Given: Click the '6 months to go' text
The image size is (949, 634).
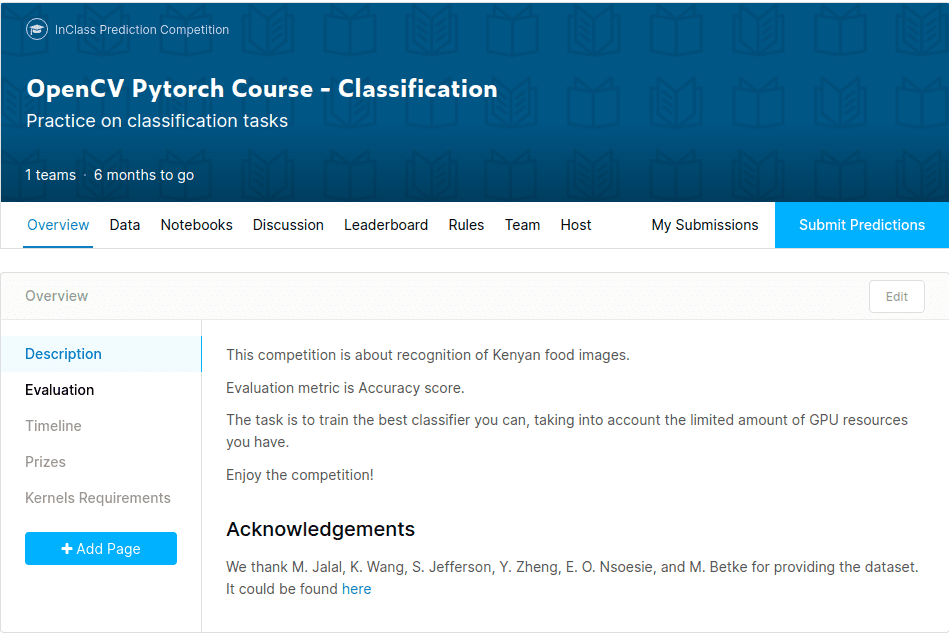Looking at the screenshot, I should [x=144, y=175].
